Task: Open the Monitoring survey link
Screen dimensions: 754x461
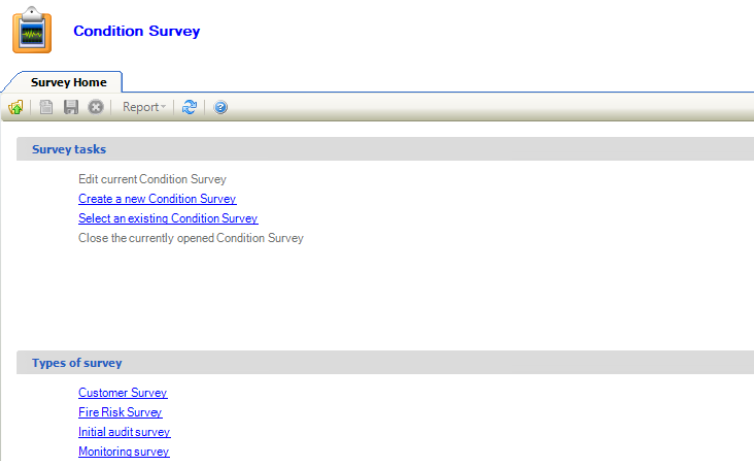Action: click(x=124, y=452)
